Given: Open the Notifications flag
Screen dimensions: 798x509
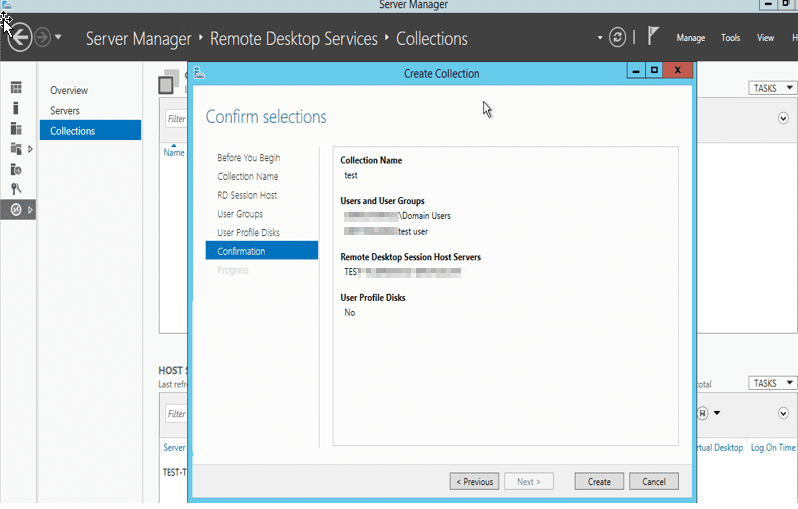Looking at the screenshot, I should pyautogui.click(x=652, y=37).
